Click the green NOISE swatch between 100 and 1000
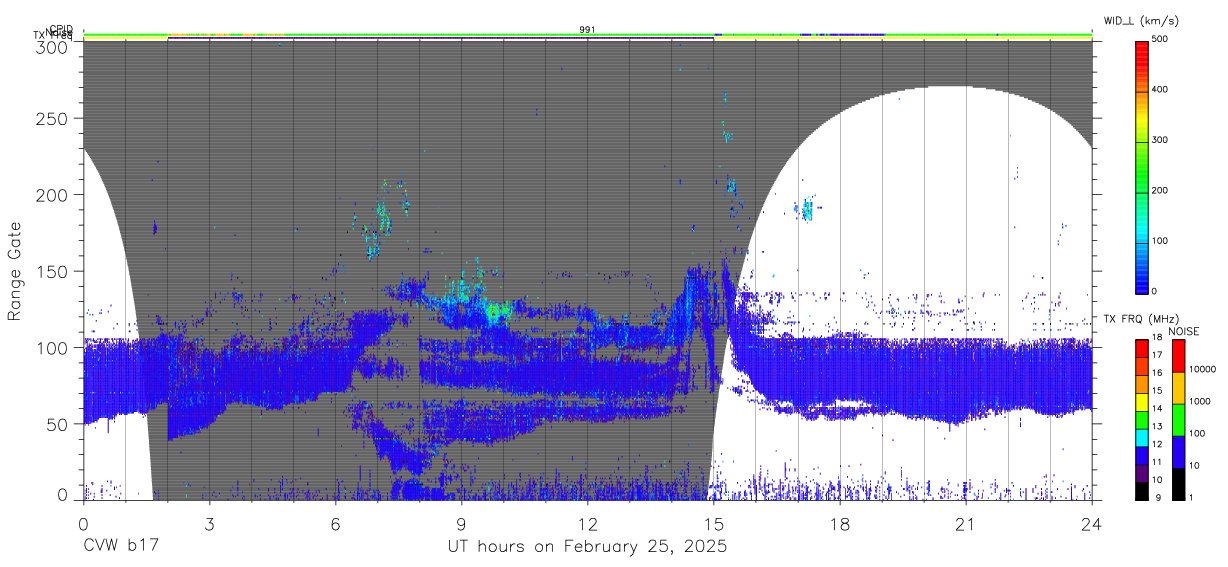 point(1177,419)
